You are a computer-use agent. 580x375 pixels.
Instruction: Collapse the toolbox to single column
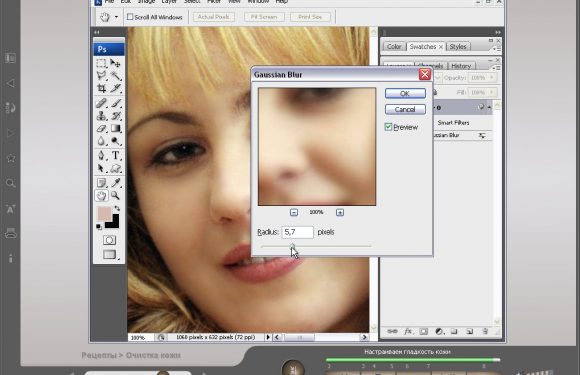coord(97,33)
